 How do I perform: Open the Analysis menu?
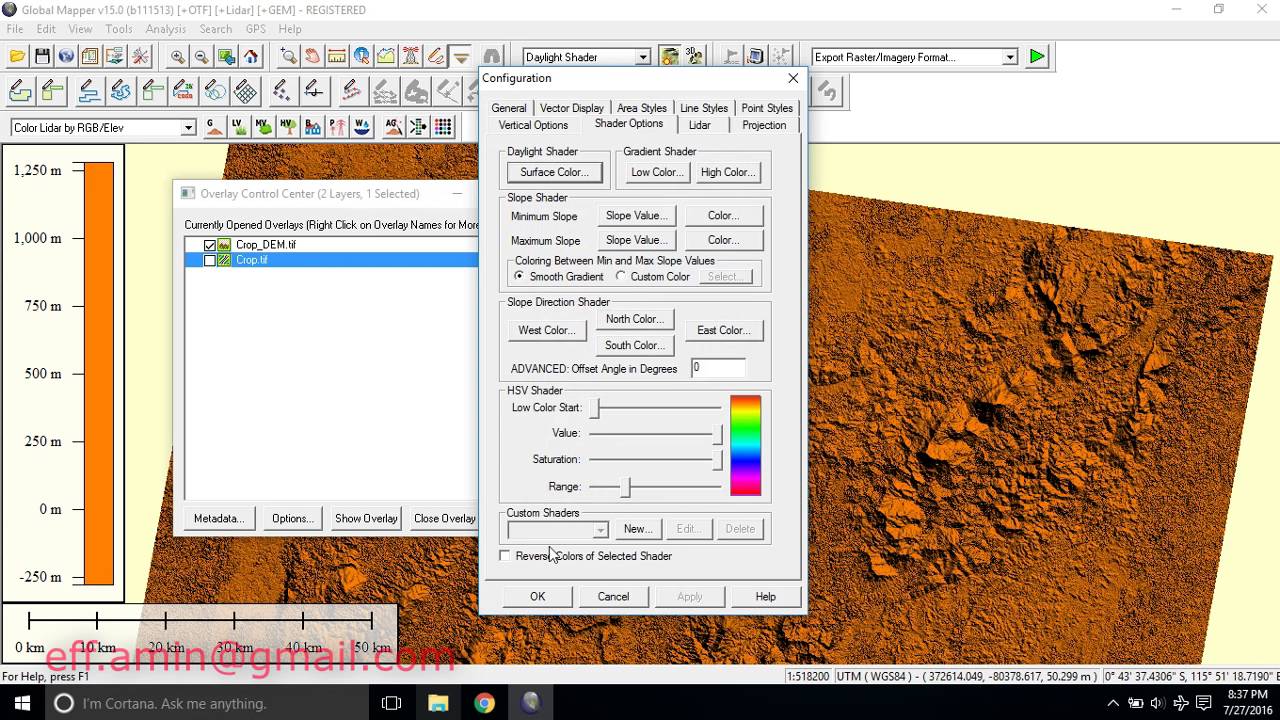pyautogui.click(x=166, y=30)
